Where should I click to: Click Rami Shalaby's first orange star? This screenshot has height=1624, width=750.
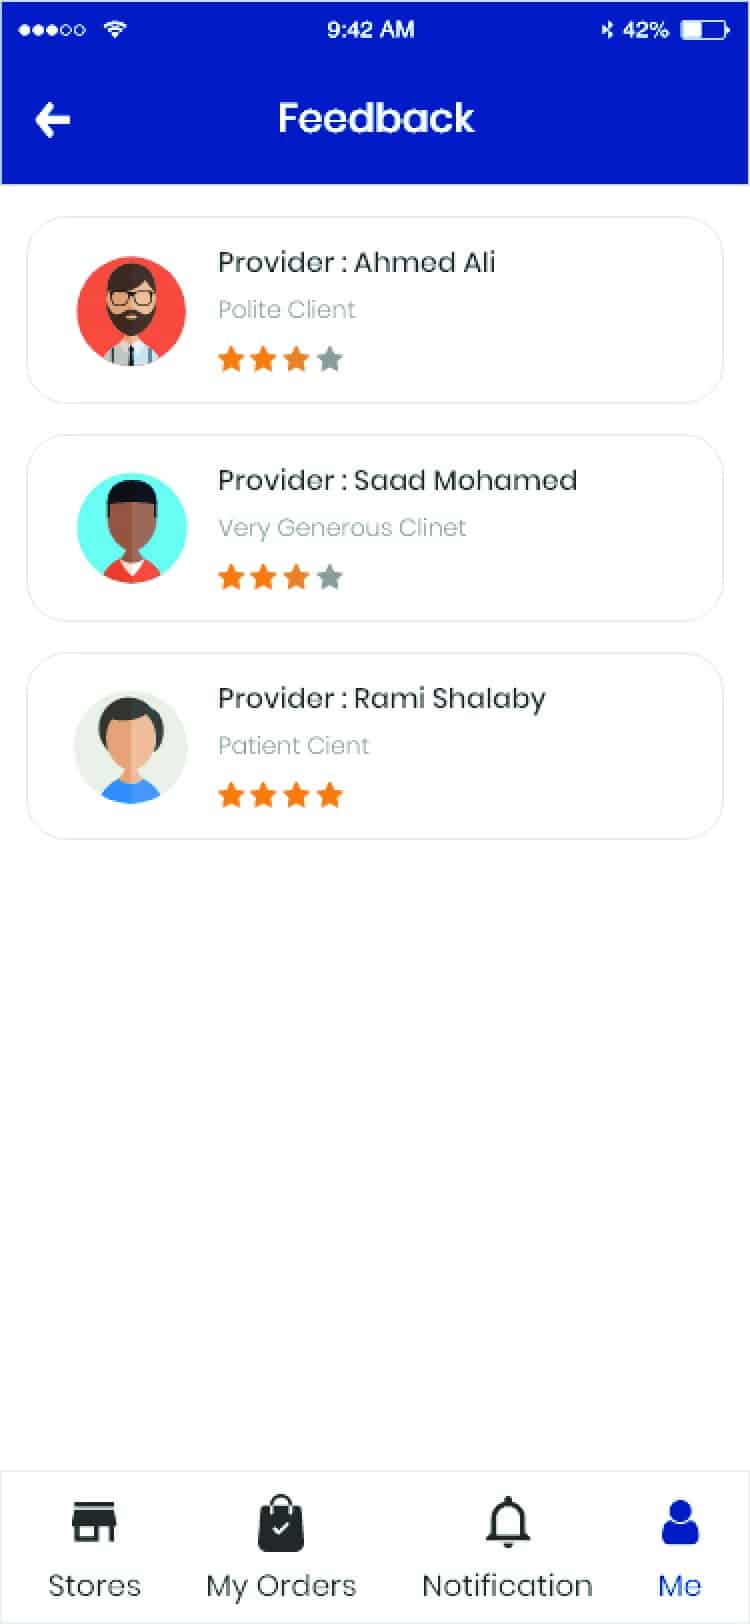(x=231, y=794)
